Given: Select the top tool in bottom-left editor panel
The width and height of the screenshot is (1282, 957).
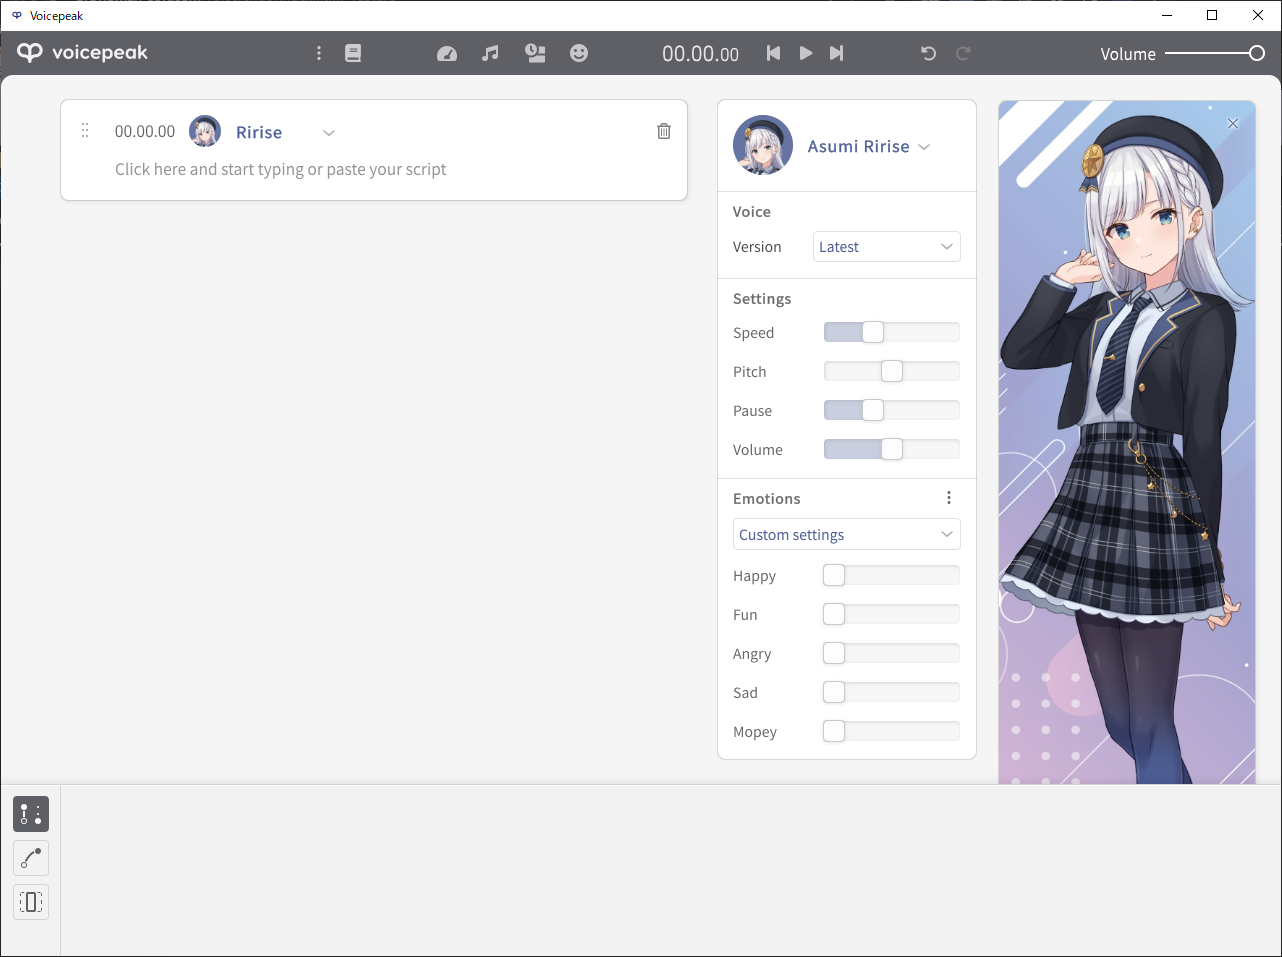Looking at the screenshot, I should pos(31,814).
